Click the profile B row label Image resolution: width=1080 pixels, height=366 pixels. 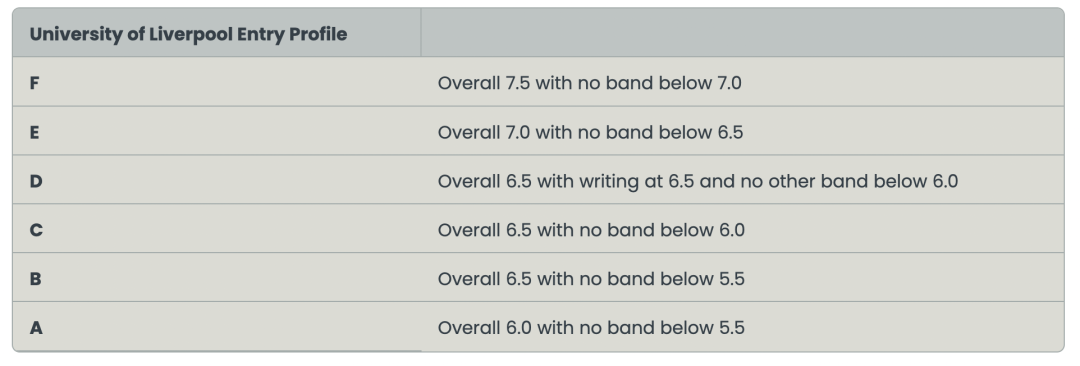(x=36, y=279)
